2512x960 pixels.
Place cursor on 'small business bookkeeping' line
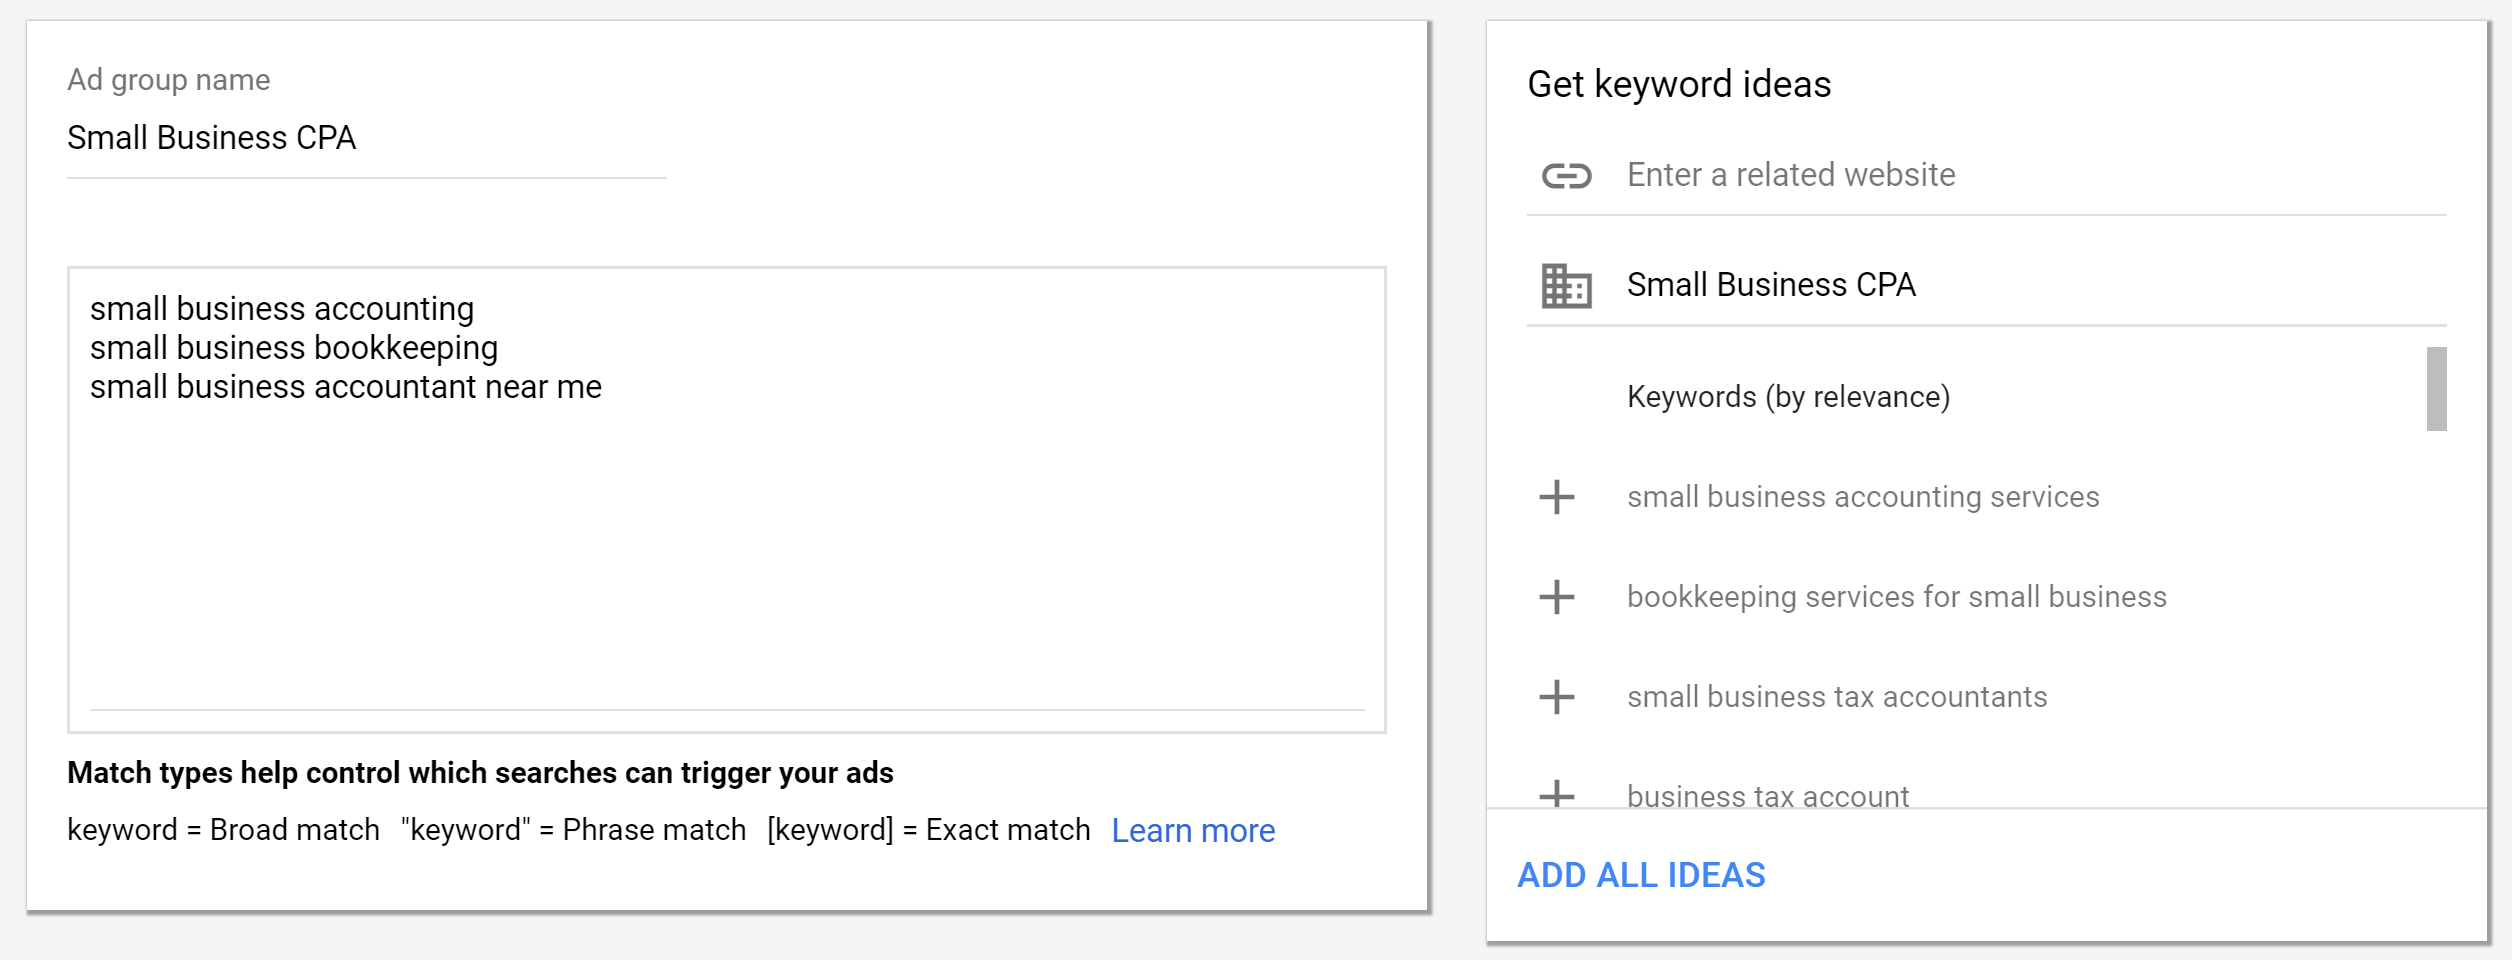tap(294, 348)
